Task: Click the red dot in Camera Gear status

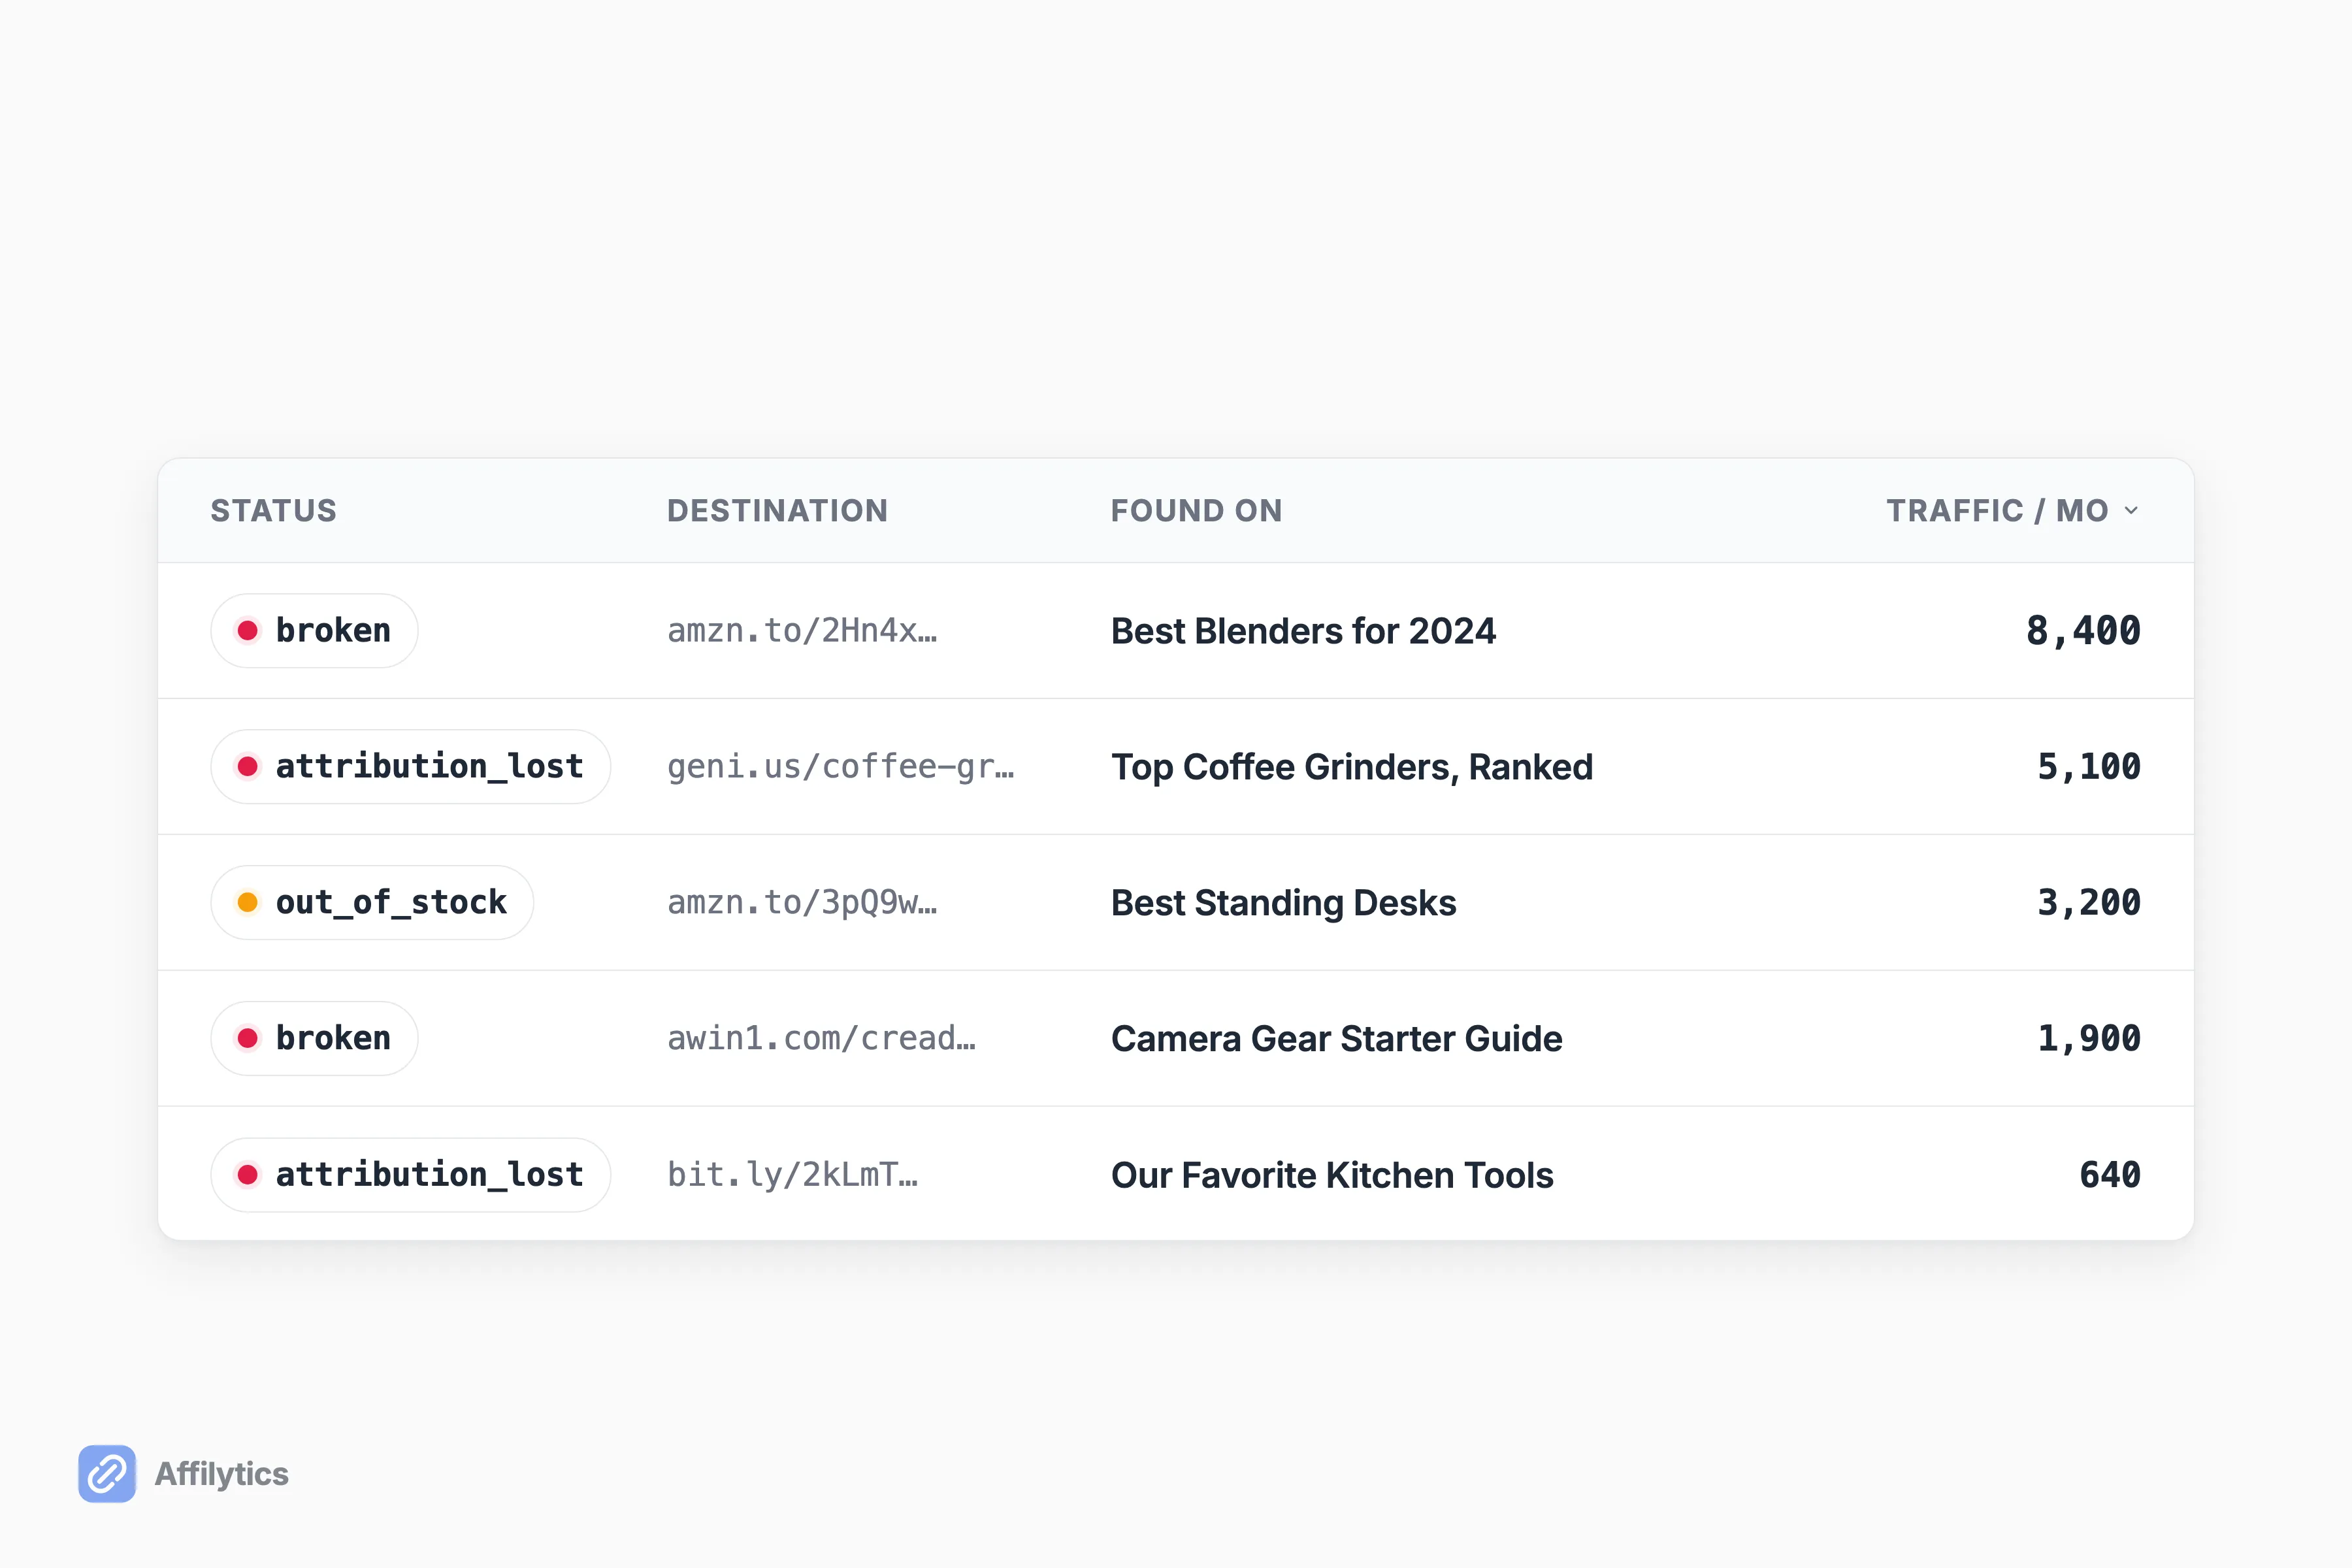Action: [247, 1039]
